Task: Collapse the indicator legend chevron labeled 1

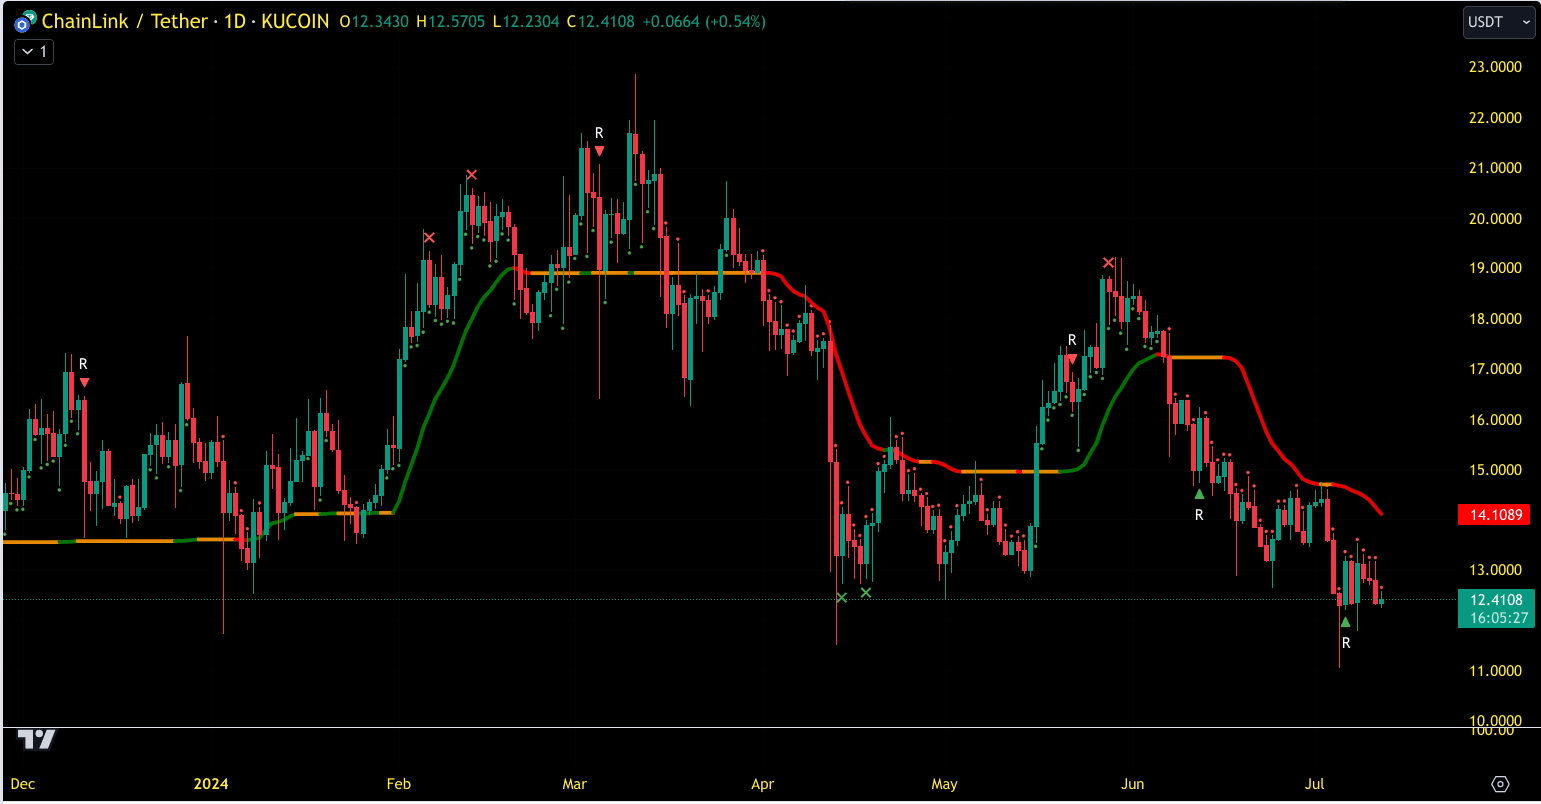Action: [x=34, y=52]
